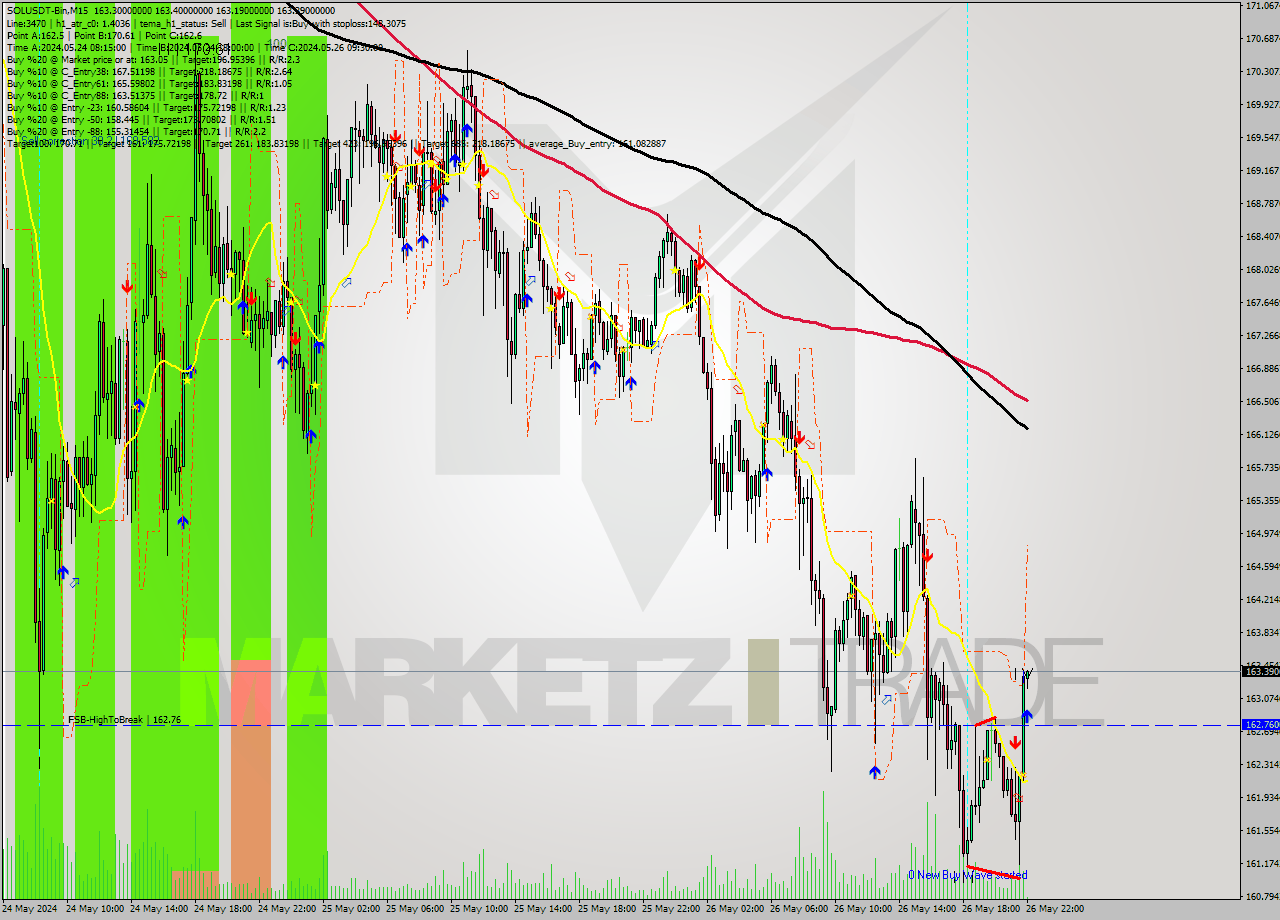Click the '24 May 18:00' time axis label
Screen dimensions: 1280x920
225,910
